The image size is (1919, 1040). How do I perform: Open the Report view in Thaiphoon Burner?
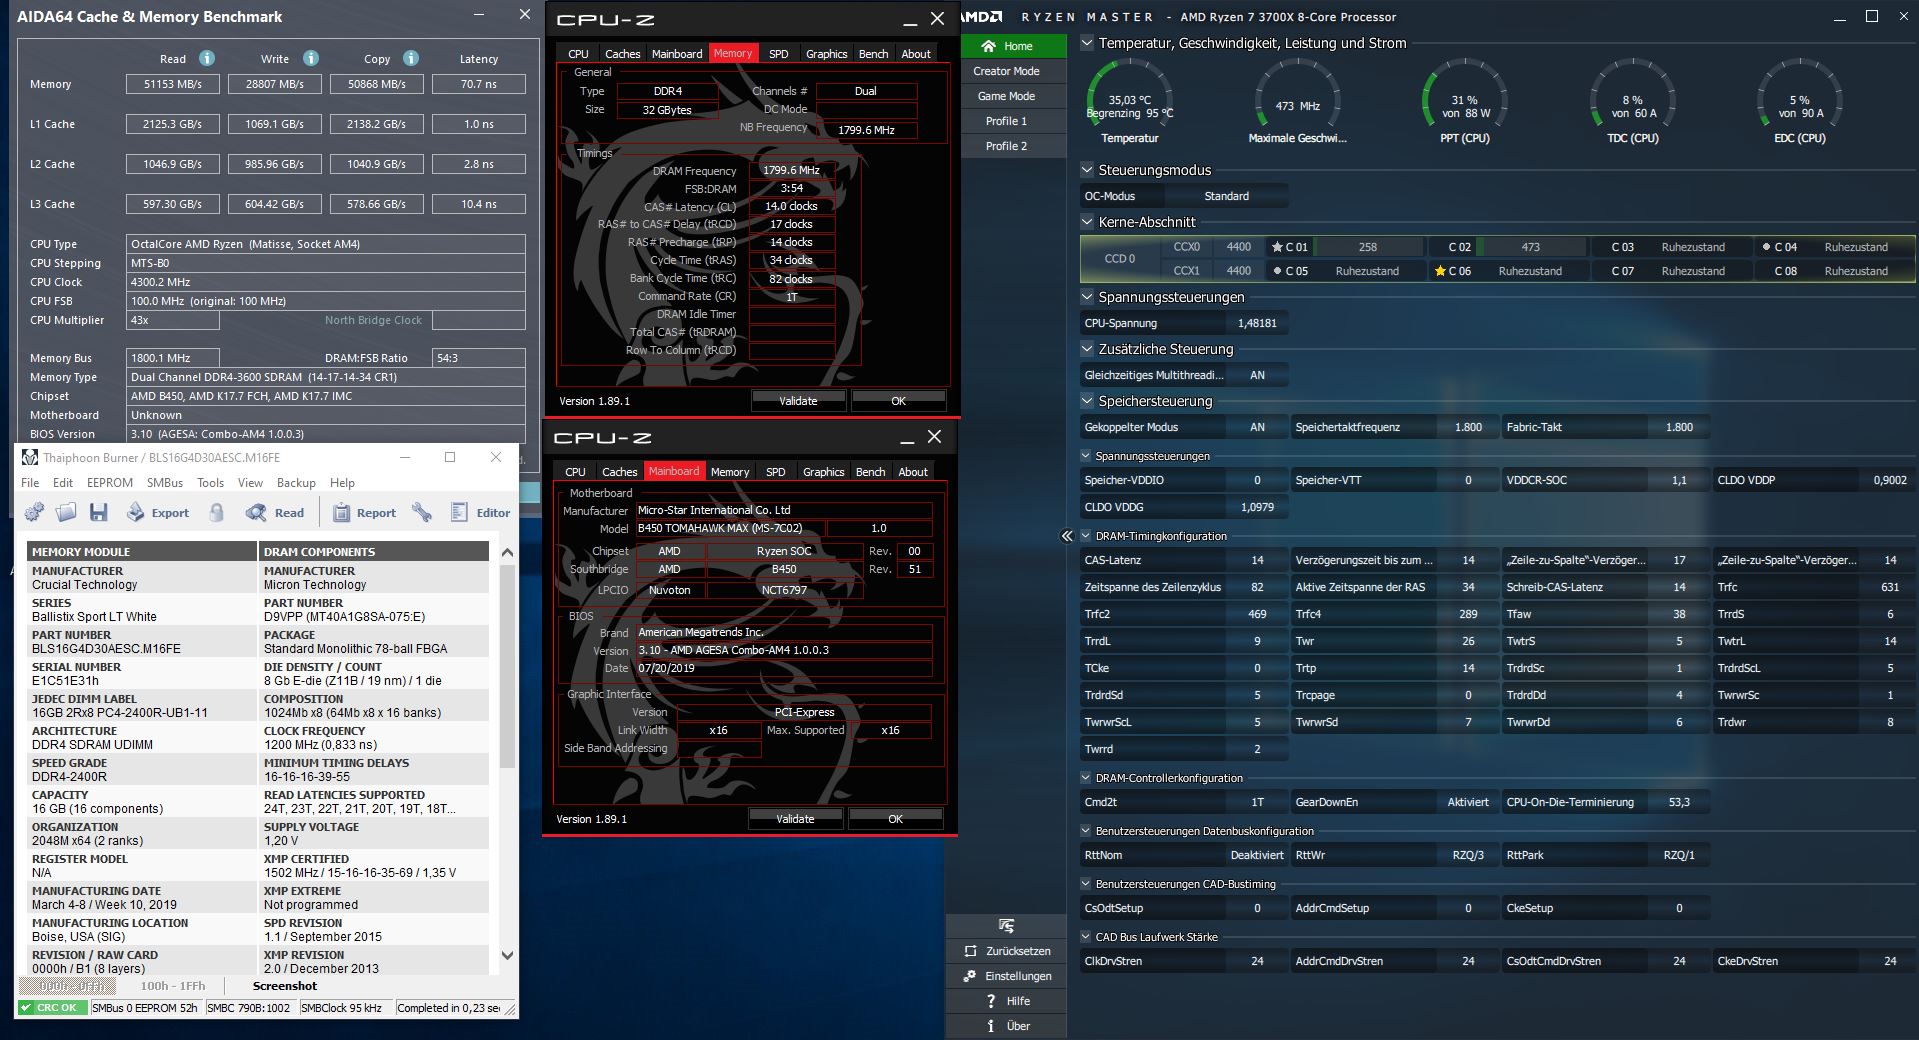[364, 513]
